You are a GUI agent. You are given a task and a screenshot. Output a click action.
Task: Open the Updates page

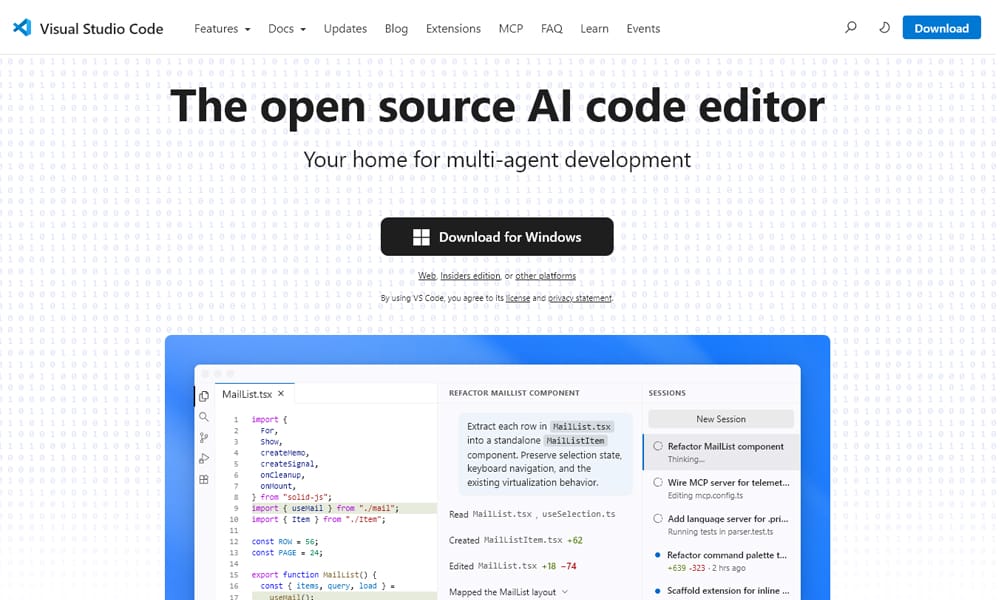click(x=345, y=29)
